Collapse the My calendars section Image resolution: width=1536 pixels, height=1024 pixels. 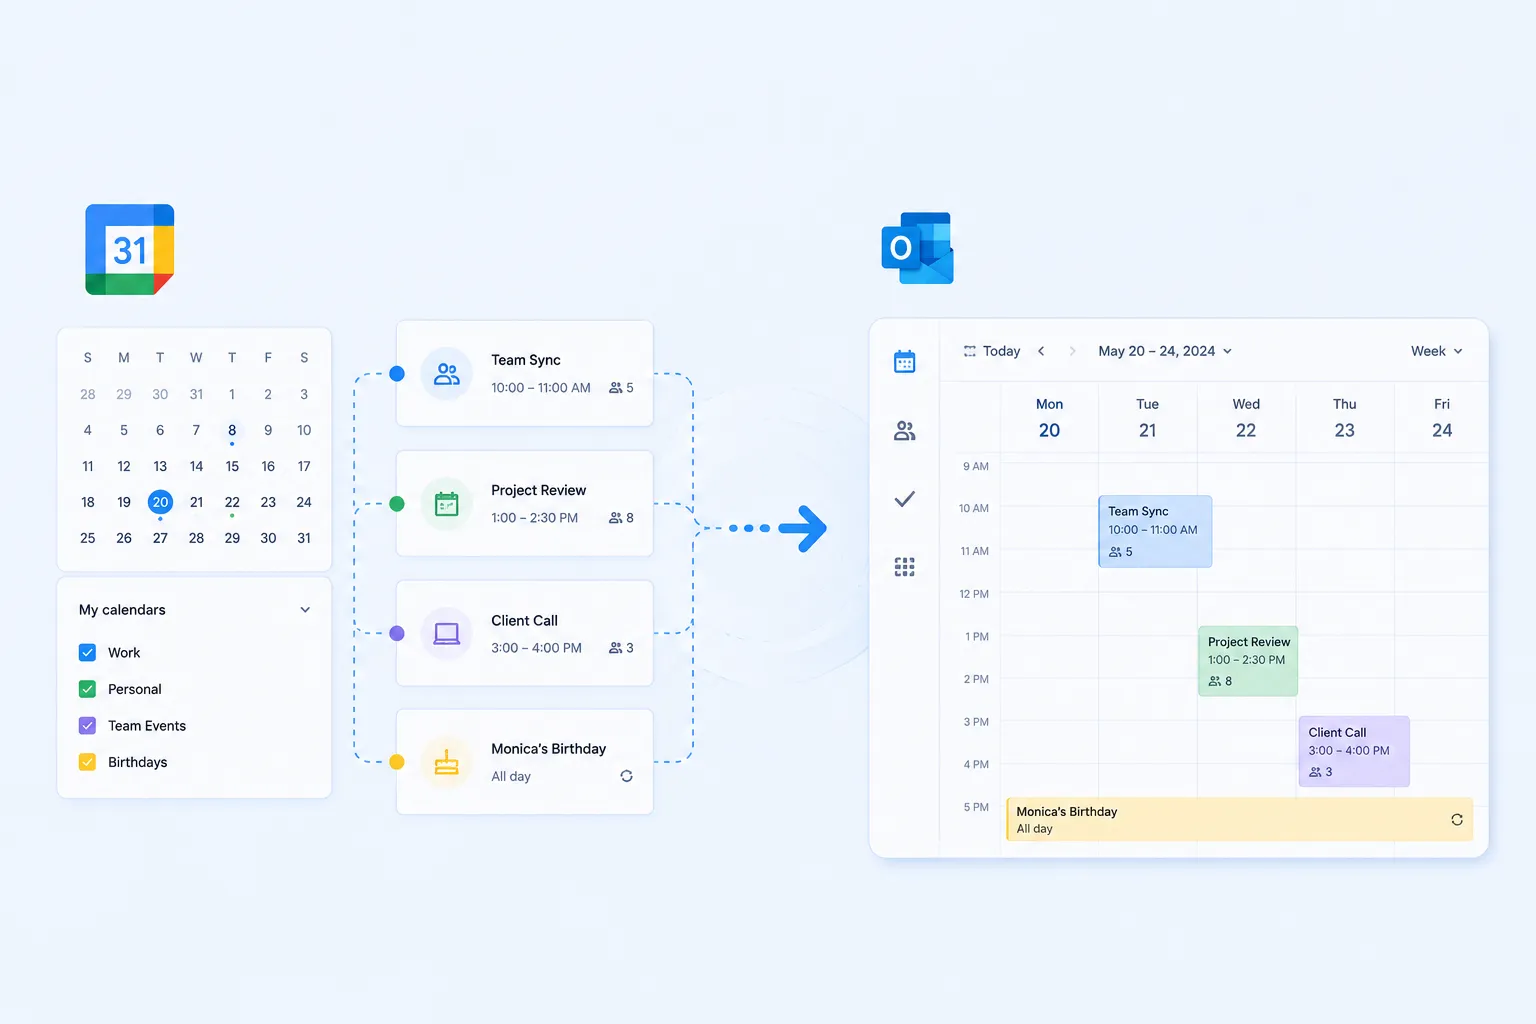point(305,610)
